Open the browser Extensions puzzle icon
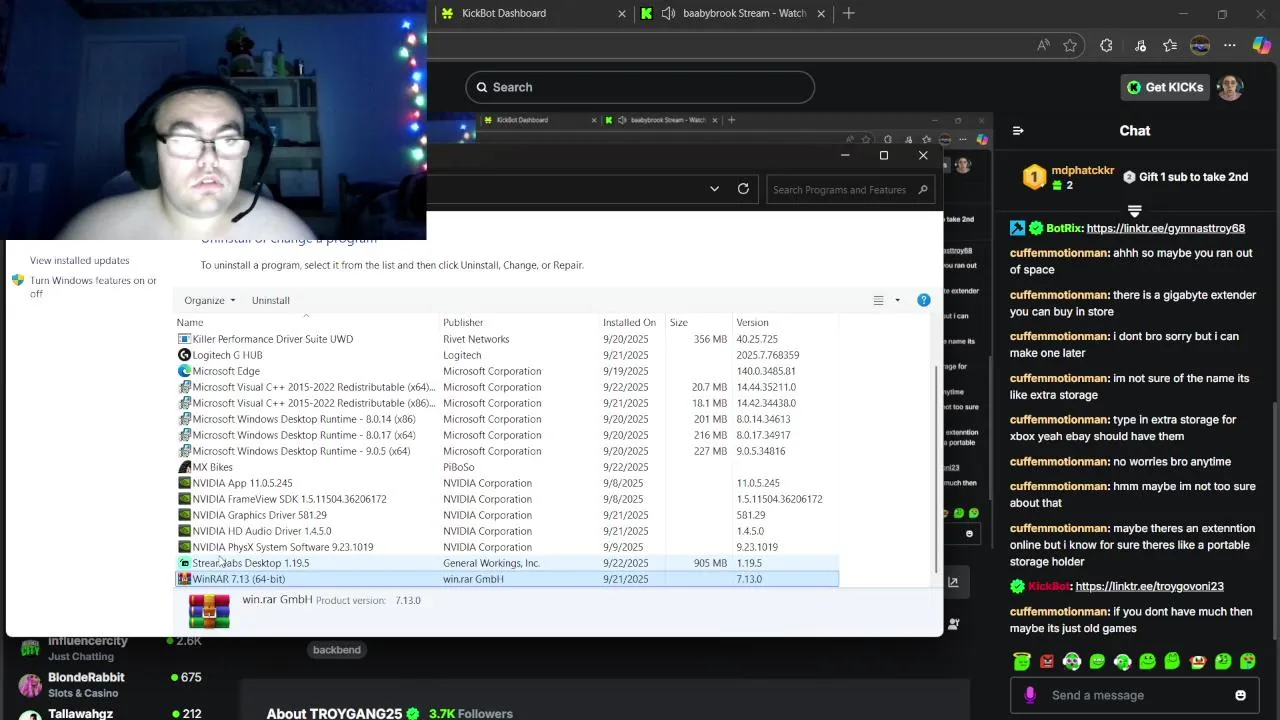Screen dimensions: 1280x720 (1106, 45)
